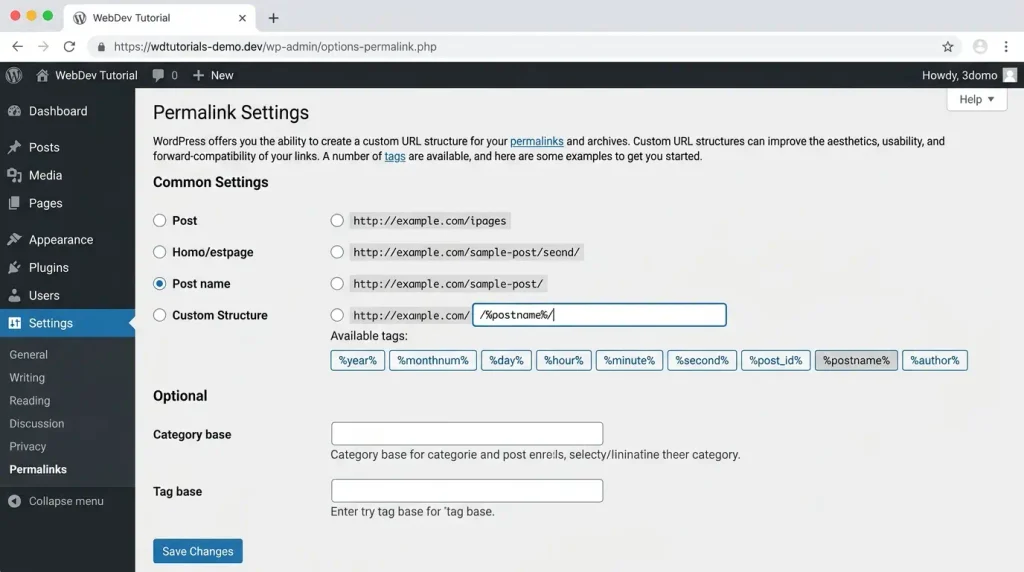Insert the %monthnum% tag
Image resolution: width=1024 pixels, height=572 pixels.
pos(432,360)
